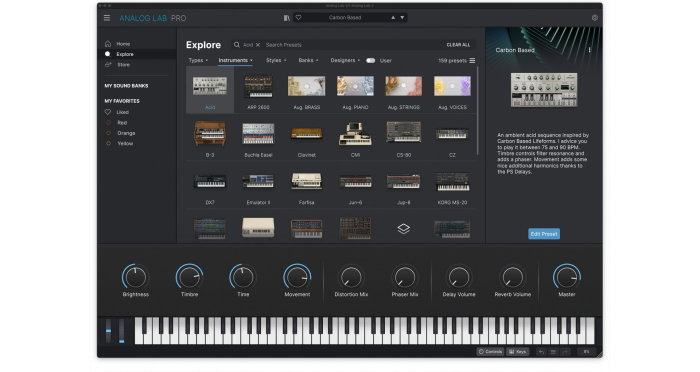Clear all filters with CLEAR ALL

tap(458, 45)
